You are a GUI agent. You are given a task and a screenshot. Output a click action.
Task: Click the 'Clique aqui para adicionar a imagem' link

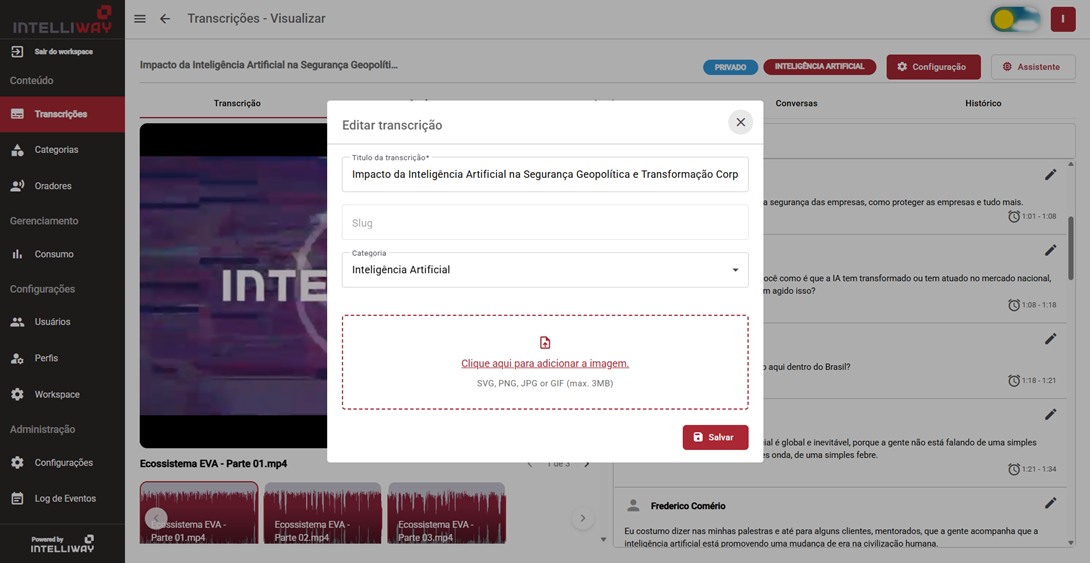tap(545, 364)
